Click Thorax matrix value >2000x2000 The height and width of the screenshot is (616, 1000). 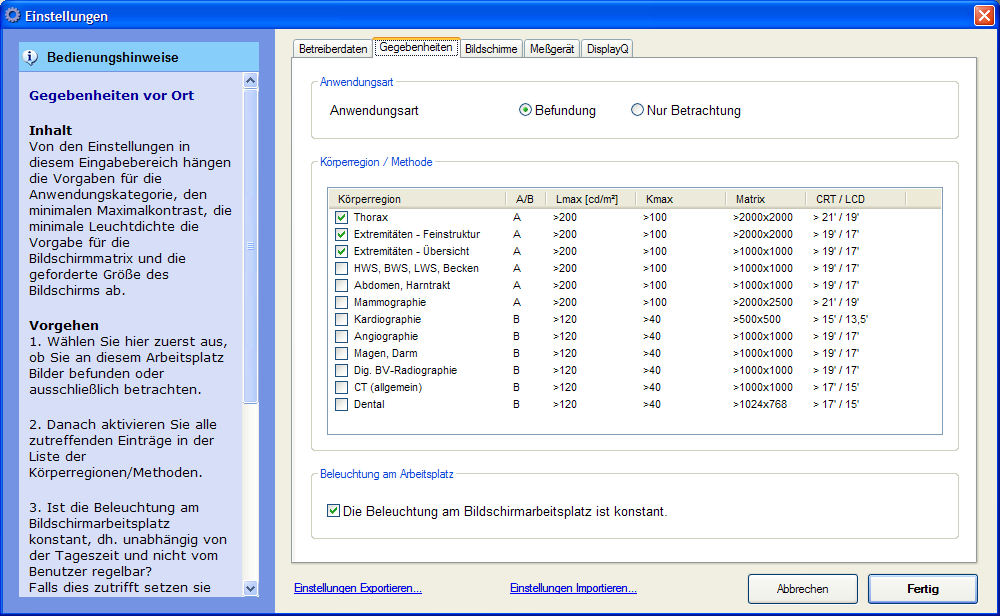pos(763,217)
